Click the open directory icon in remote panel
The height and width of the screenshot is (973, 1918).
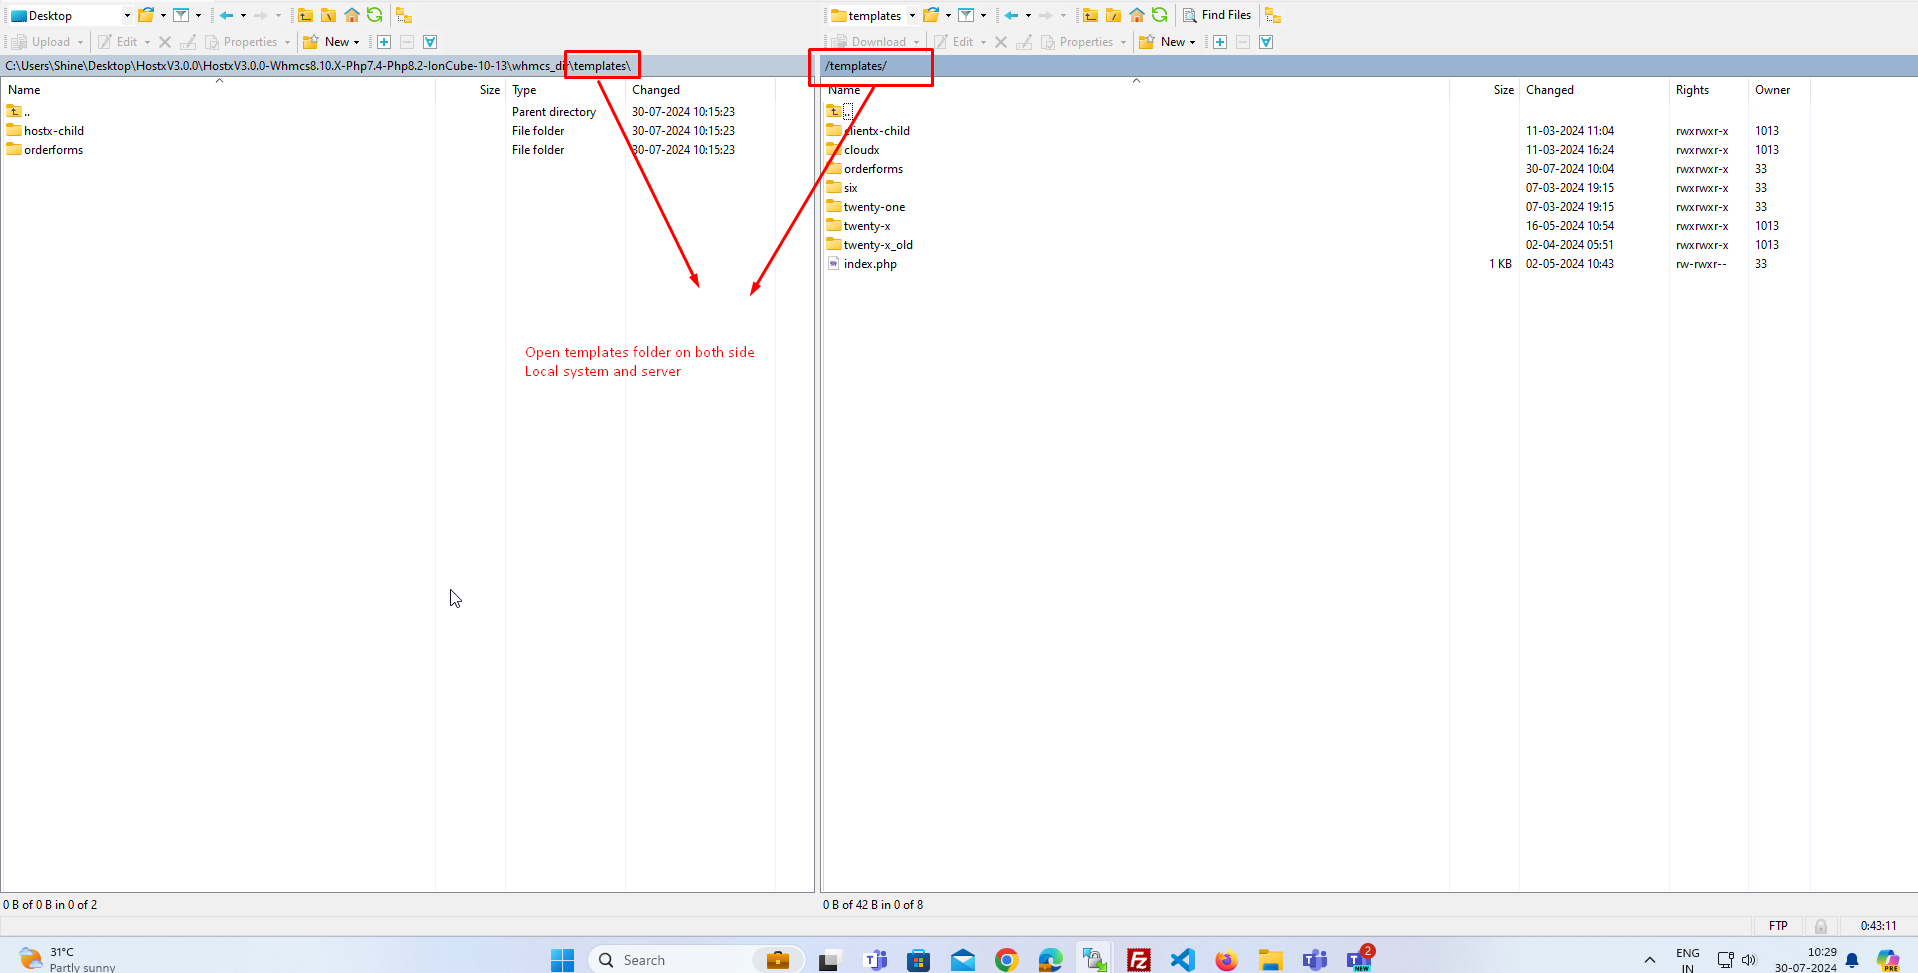[x=931, y=15]
